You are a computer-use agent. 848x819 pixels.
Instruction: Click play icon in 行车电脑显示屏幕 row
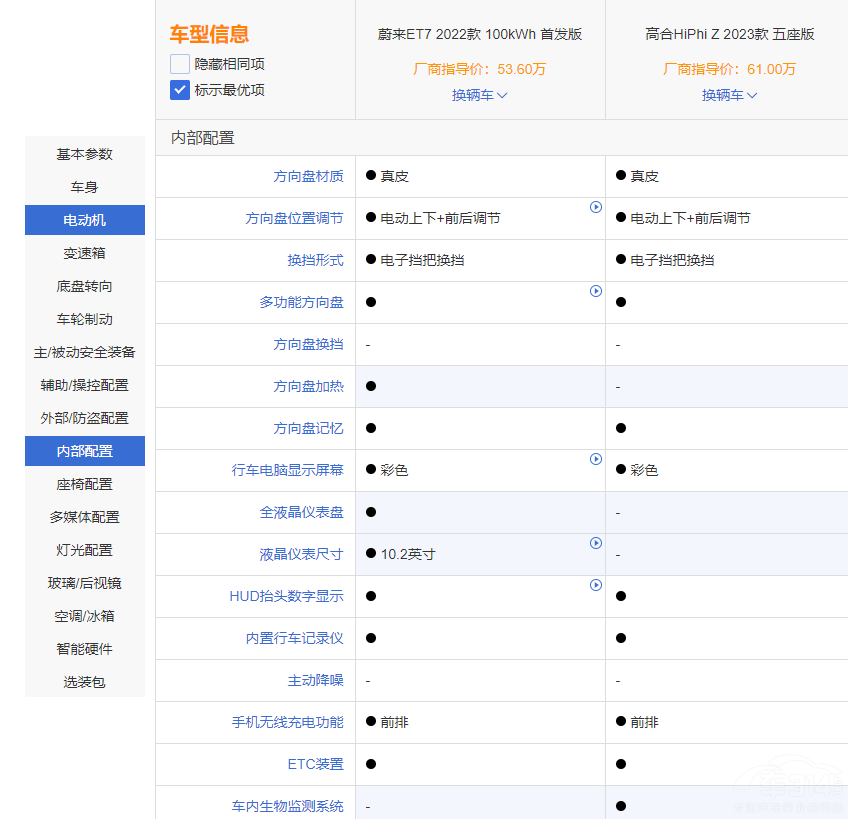click(596, 459)
